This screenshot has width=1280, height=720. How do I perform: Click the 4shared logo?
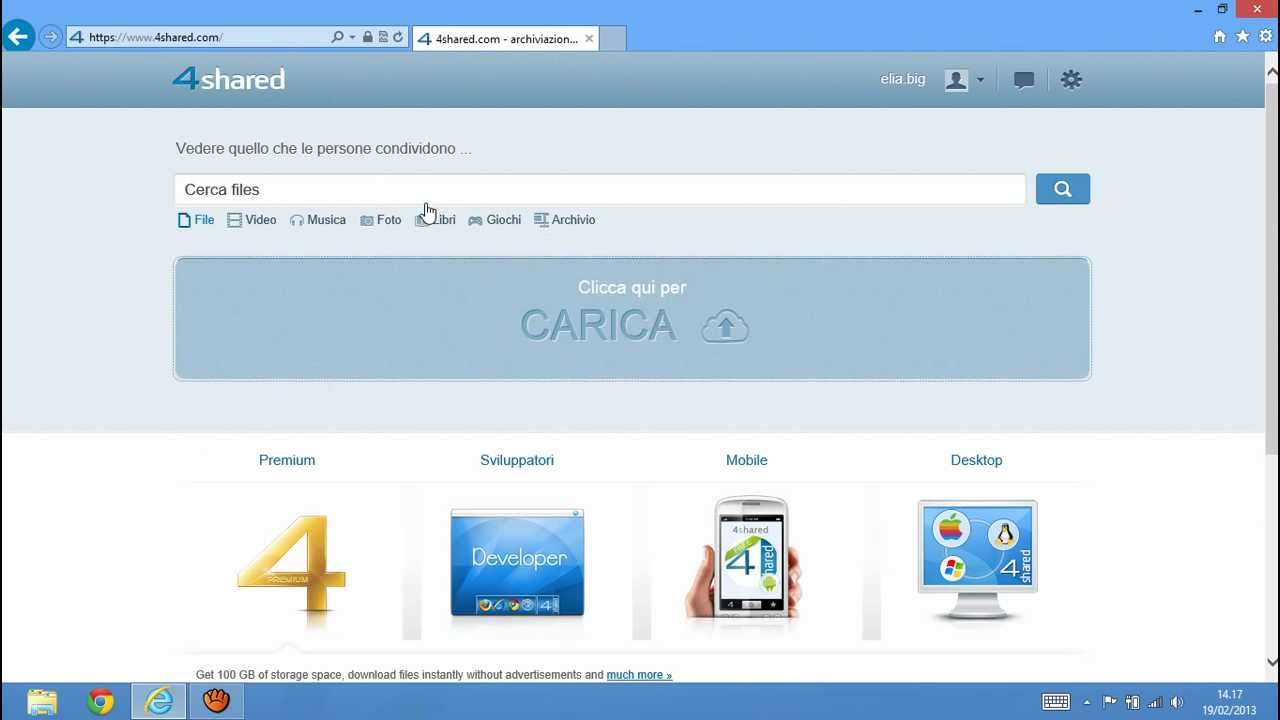pyautogui.click(x=229, y=78)
